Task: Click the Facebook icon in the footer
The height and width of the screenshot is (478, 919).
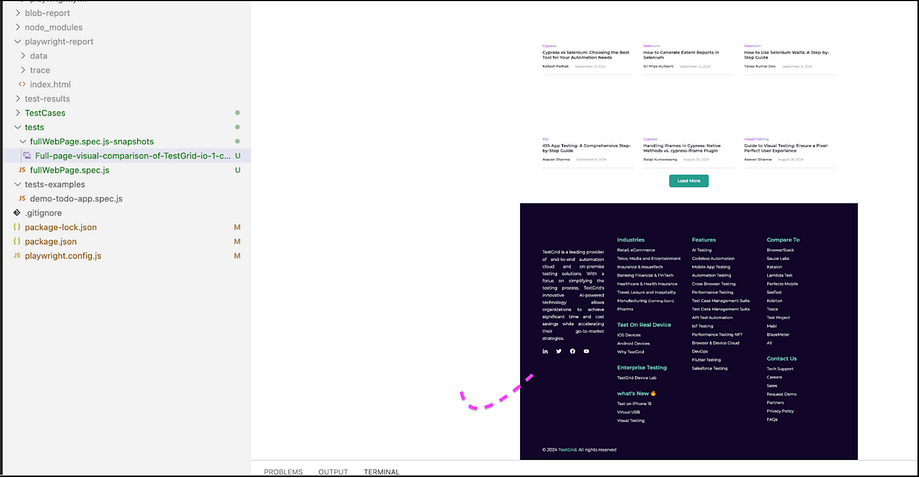Action: pyautogui.click(x=573, y=351)
